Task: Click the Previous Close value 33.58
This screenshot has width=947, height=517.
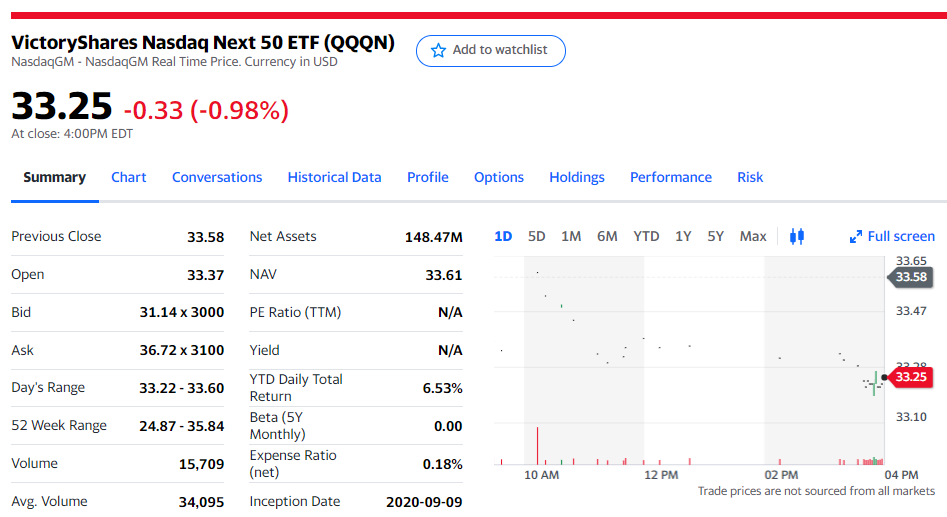Action: [205, 237]
